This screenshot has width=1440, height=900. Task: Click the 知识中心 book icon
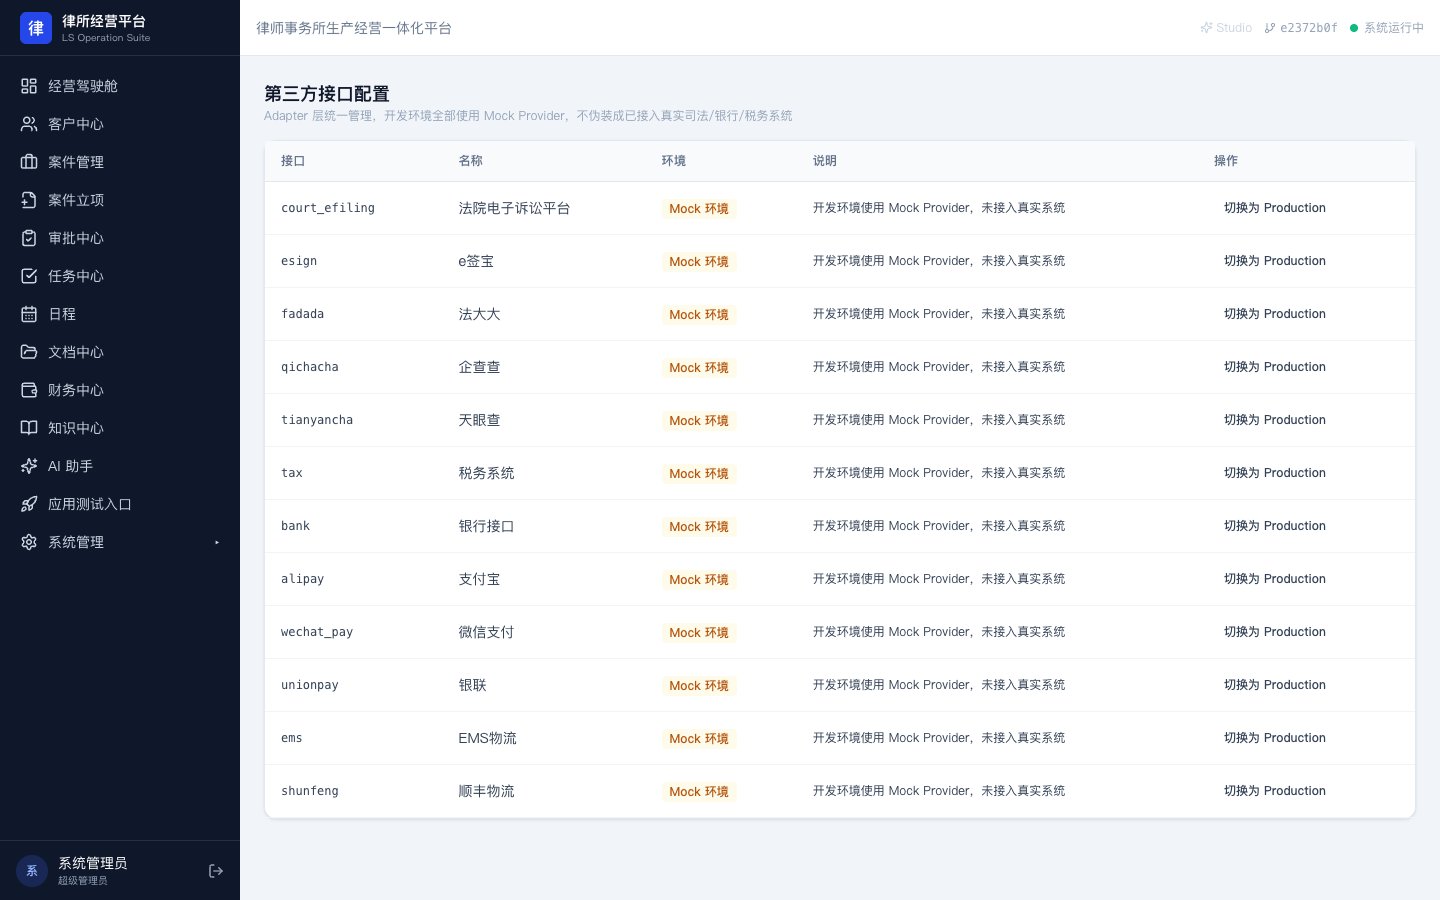29,428
